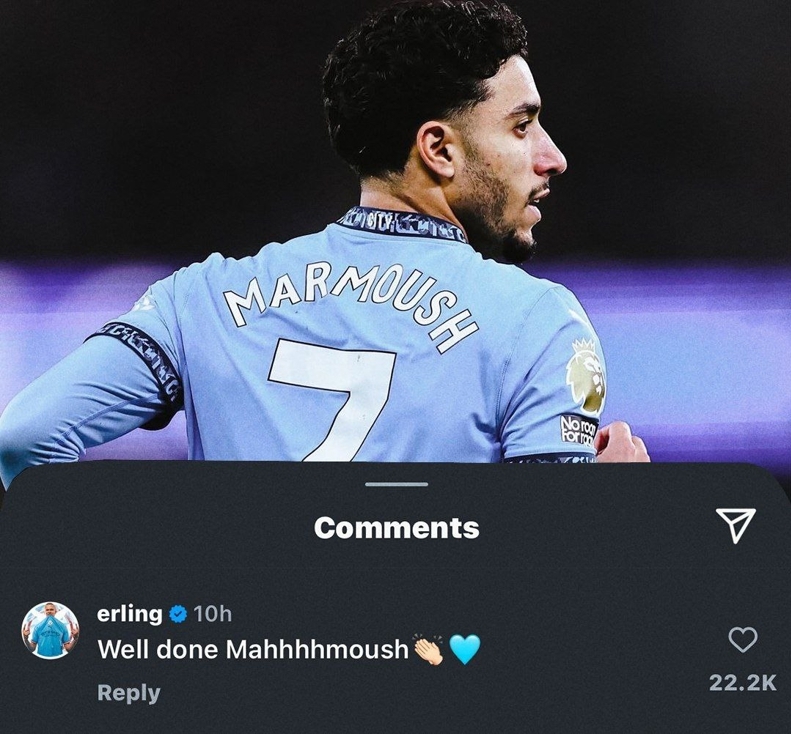Open erling's profile picture avatar
791x734 pixels.
50,630
